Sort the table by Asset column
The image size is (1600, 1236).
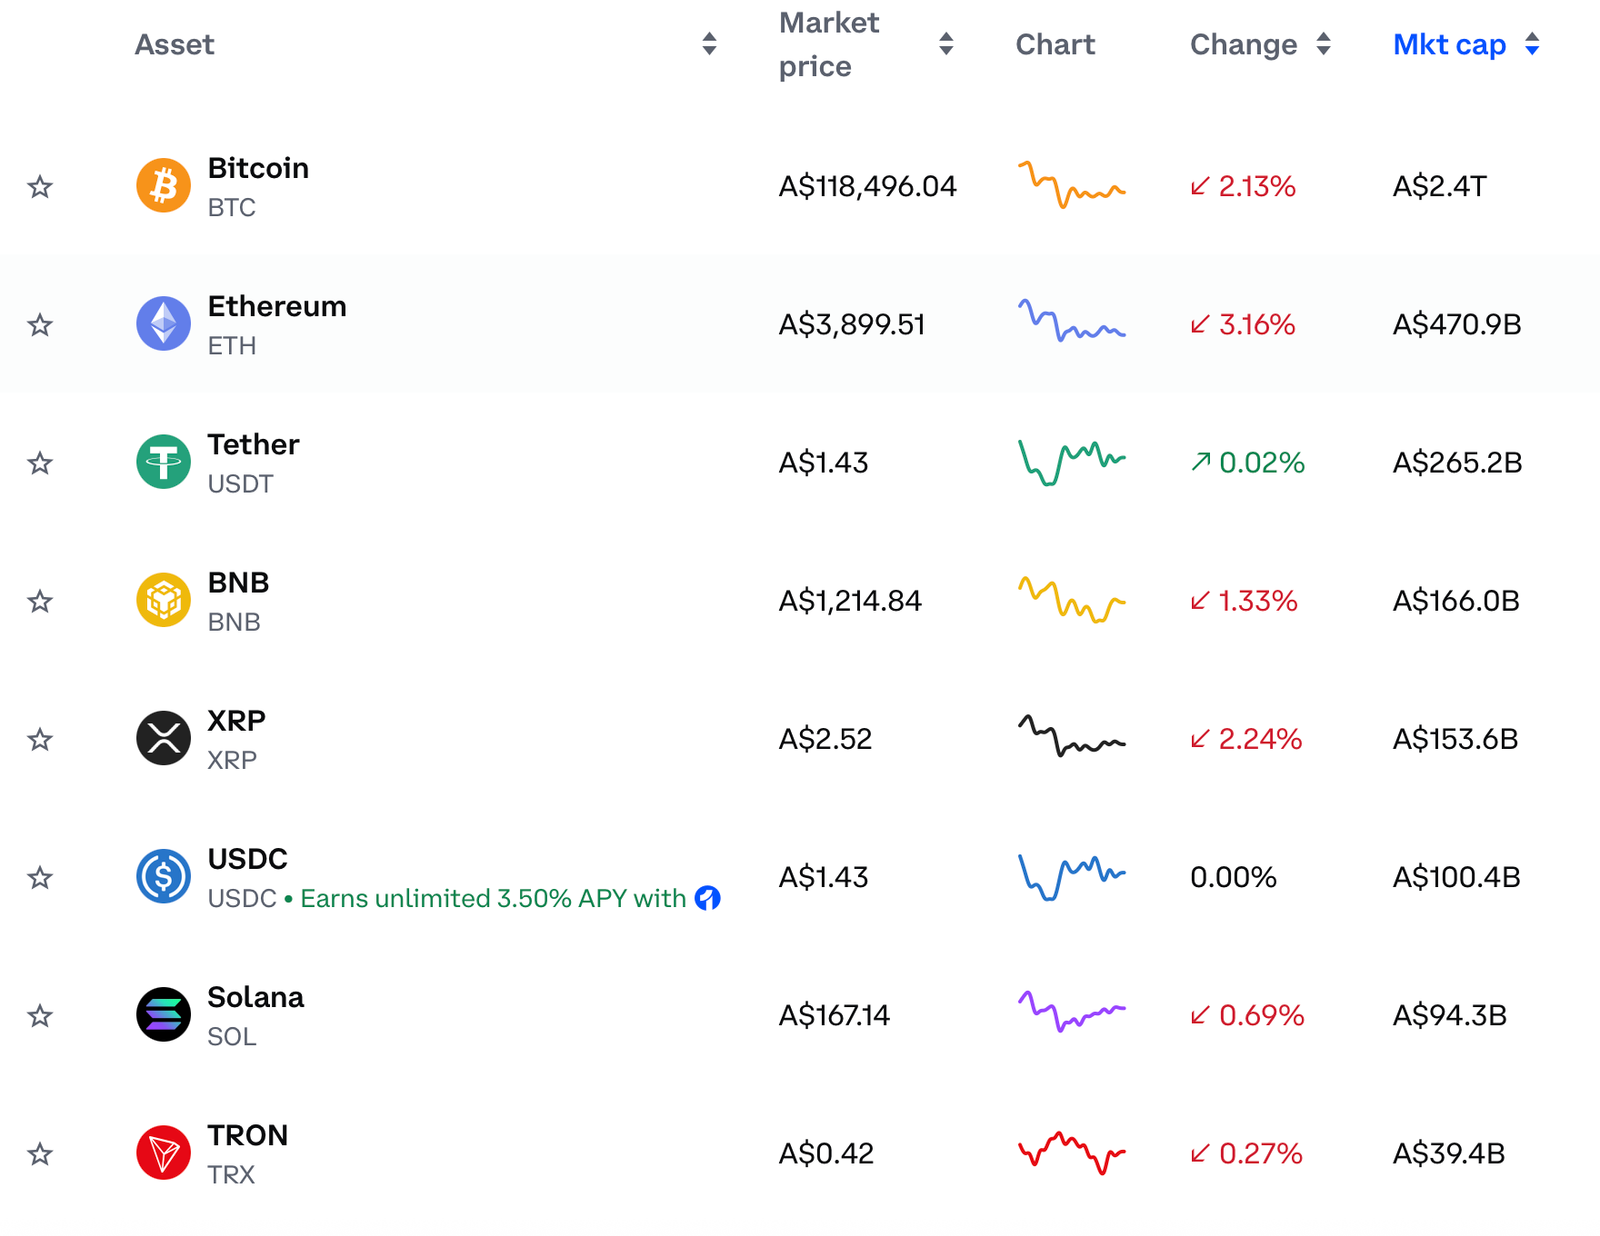point(710,44)
